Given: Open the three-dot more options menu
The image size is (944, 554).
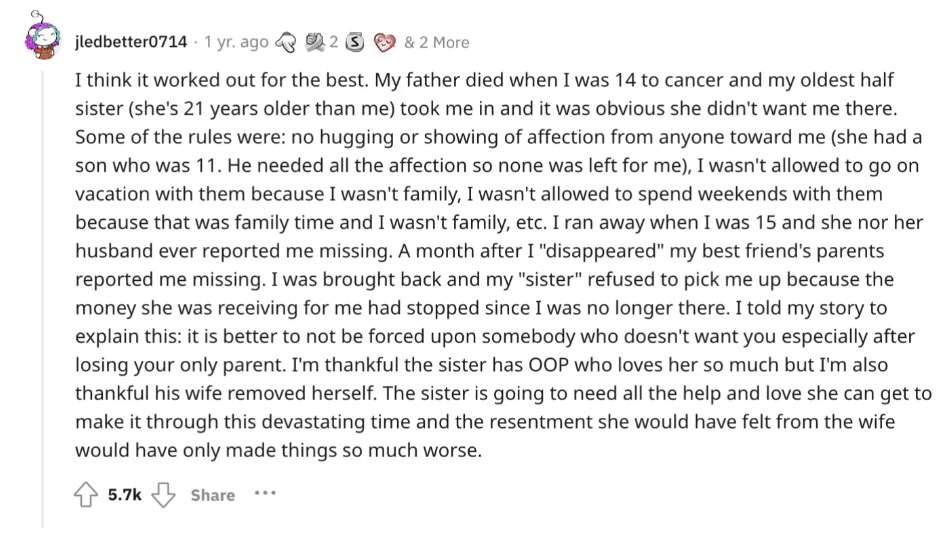Looking at the screenshot, I should point(265,494).
